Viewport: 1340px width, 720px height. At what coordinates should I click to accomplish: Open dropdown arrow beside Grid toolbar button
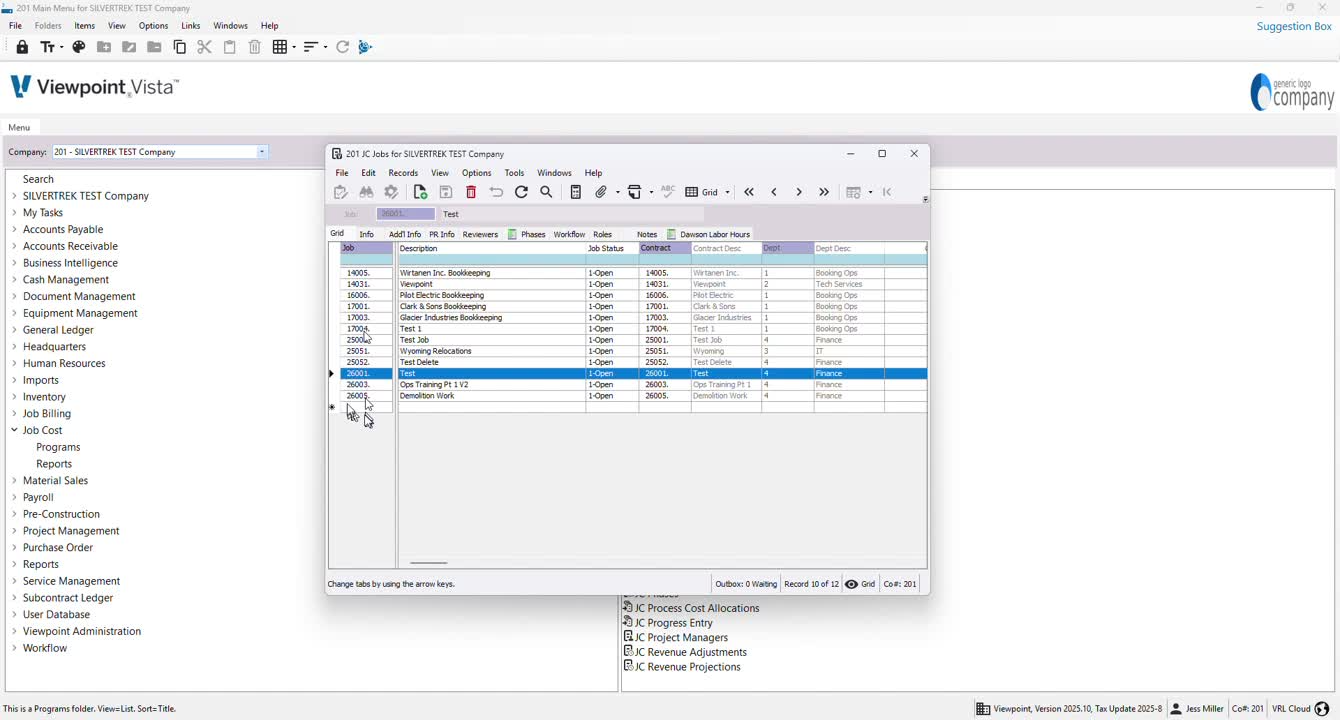[x=728, y=192]
